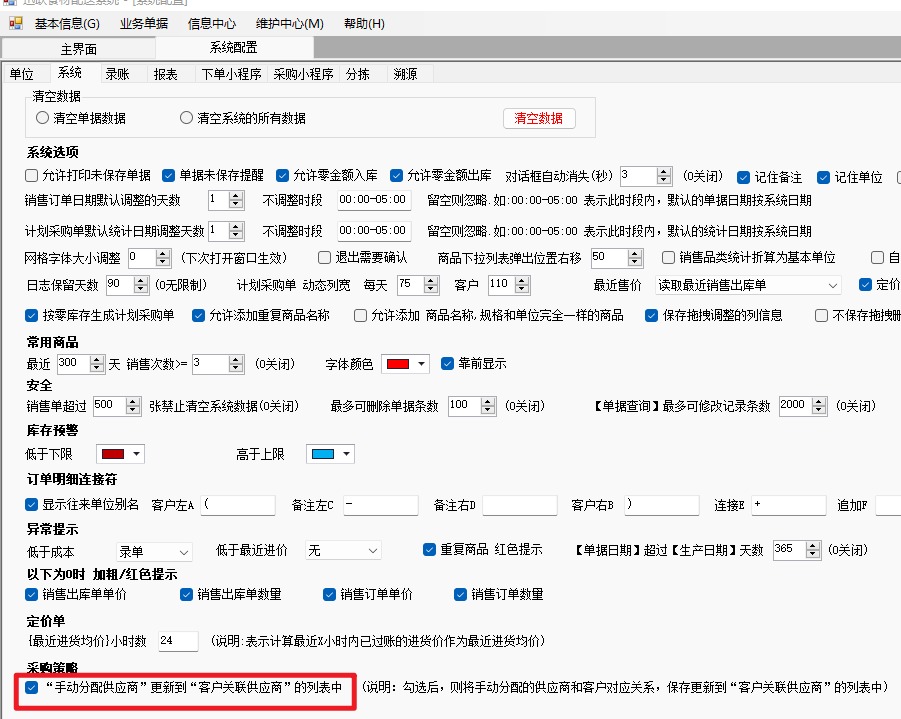Toggle 记住备注 checkbox
This screenshot has height=719, width=901.
(744, 177)
